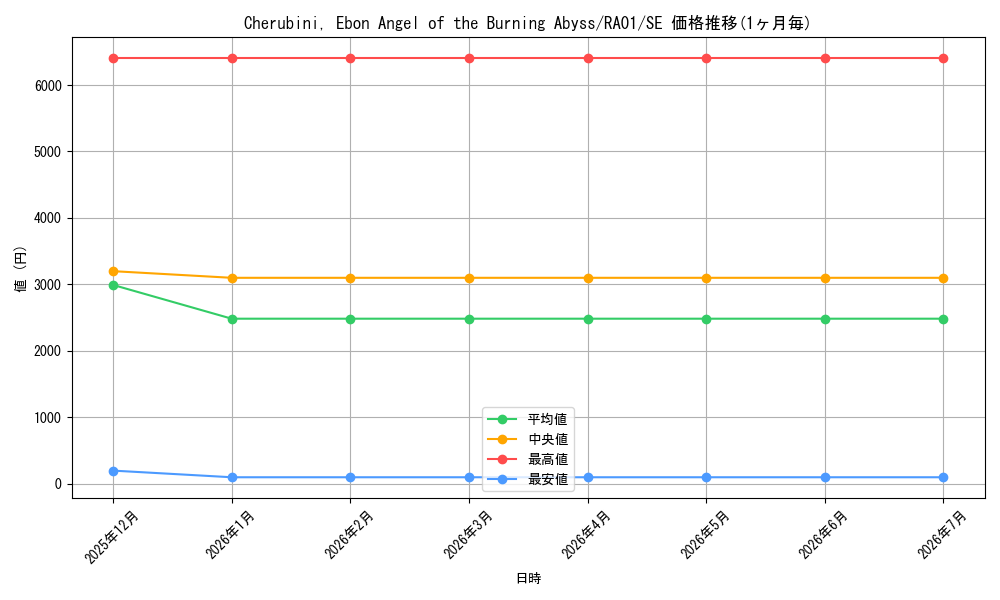Click the green 平均値 point at 2026年7月
Image resolution: width=1000 pixels, height=600 pixels.
(943, 319)
